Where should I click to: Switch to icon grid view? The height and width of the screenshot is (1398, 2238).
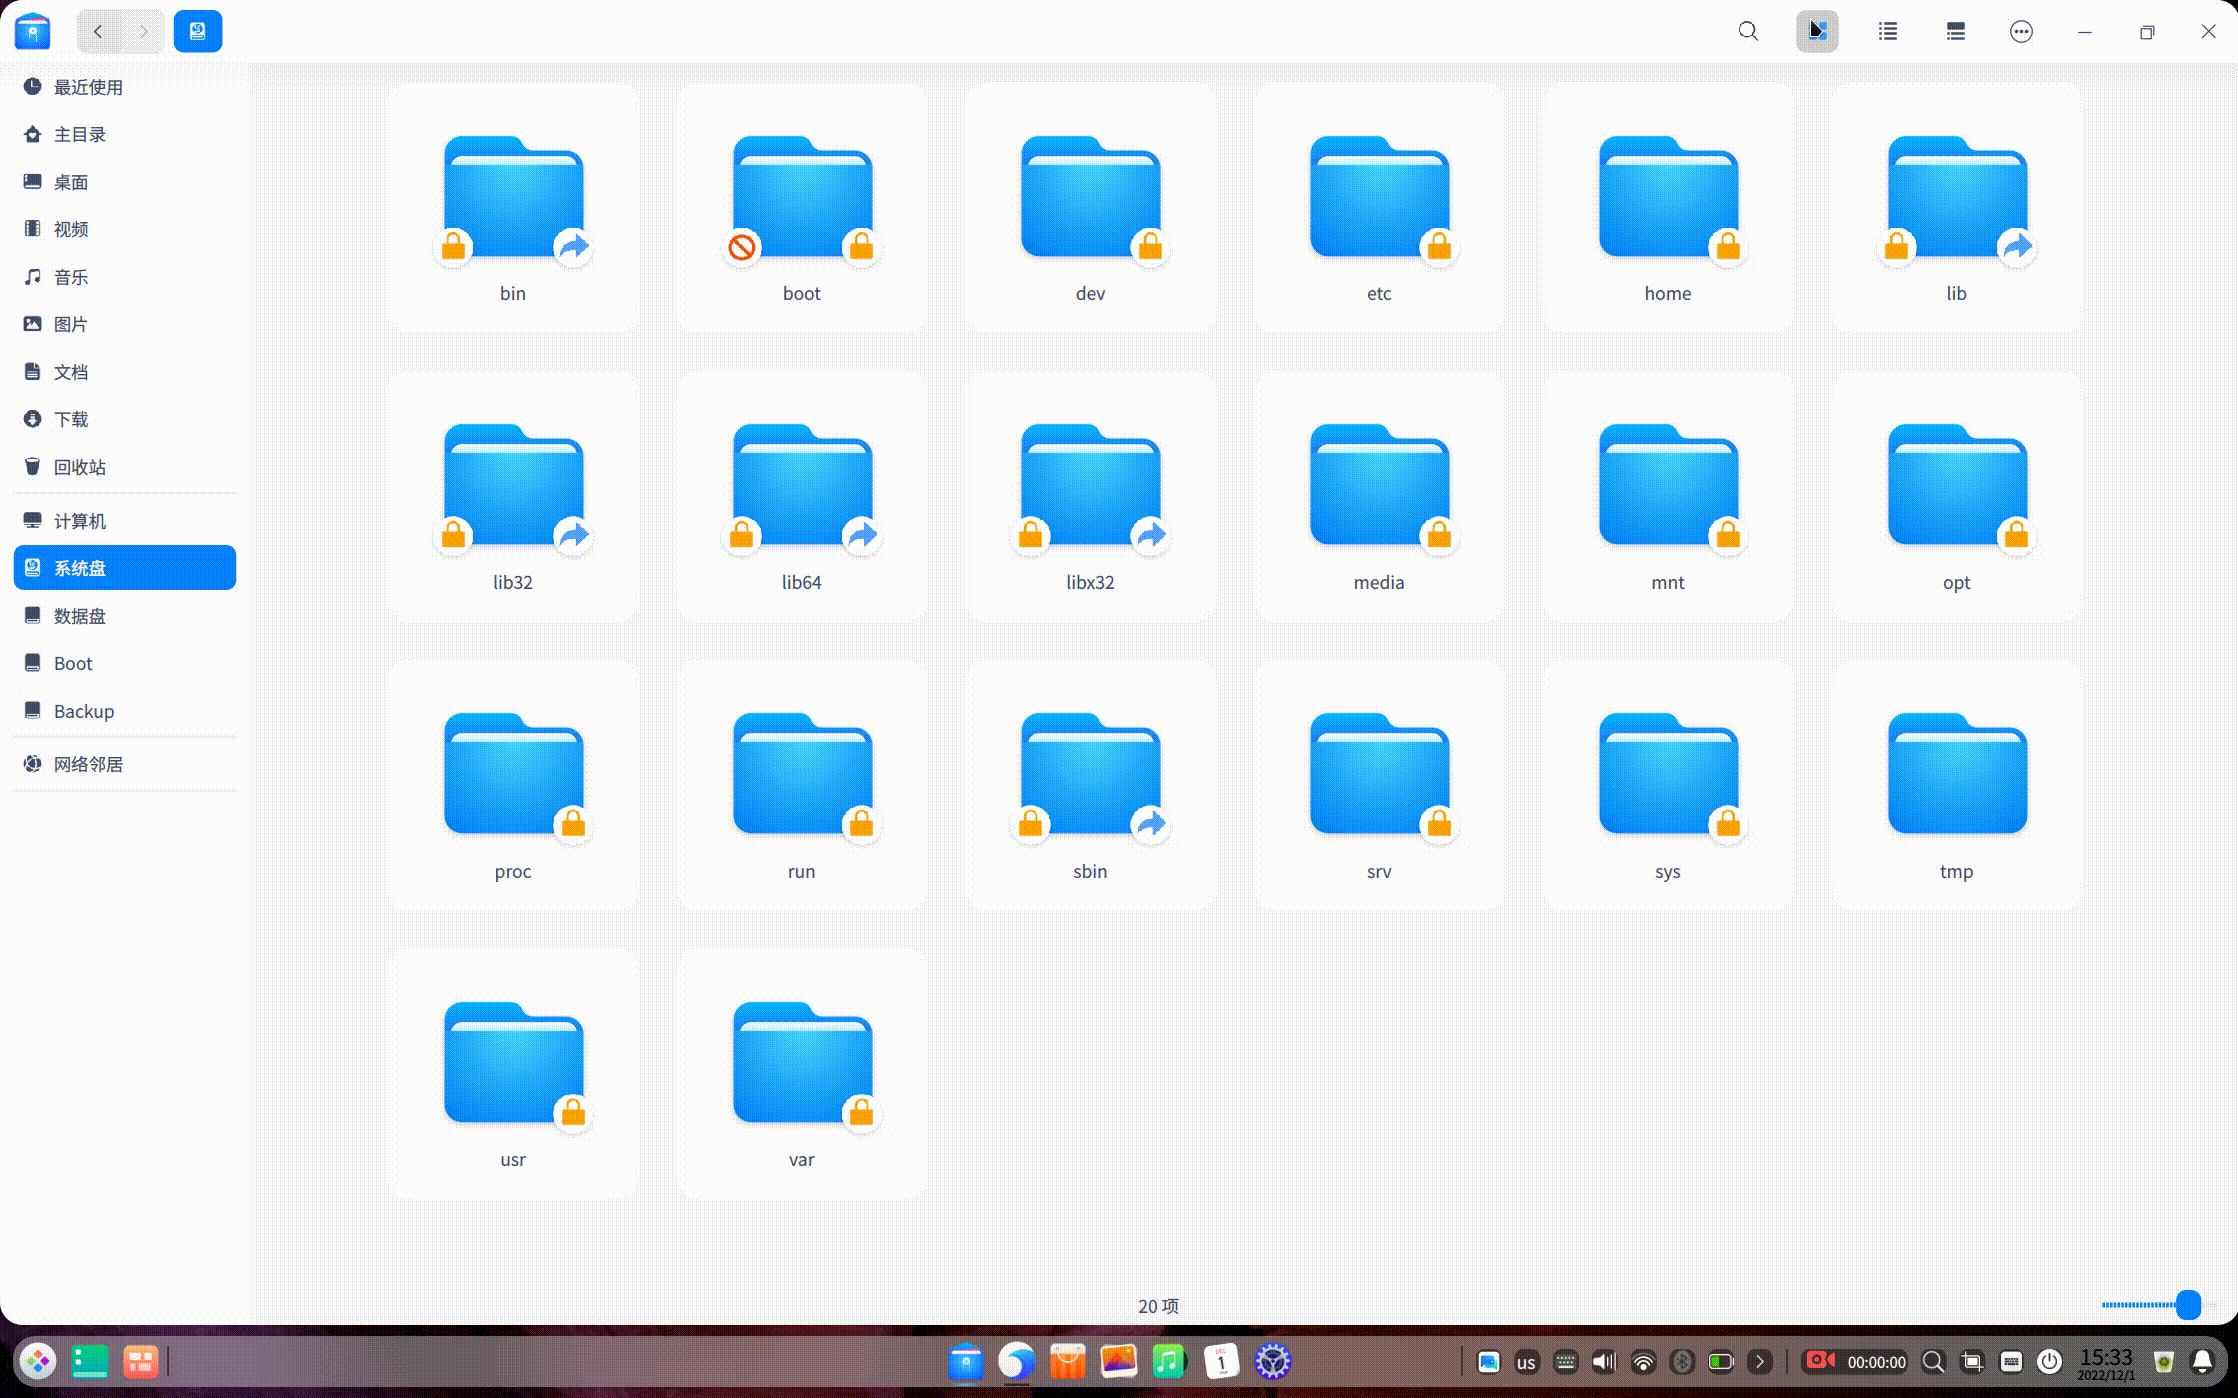click(1817, 31)
